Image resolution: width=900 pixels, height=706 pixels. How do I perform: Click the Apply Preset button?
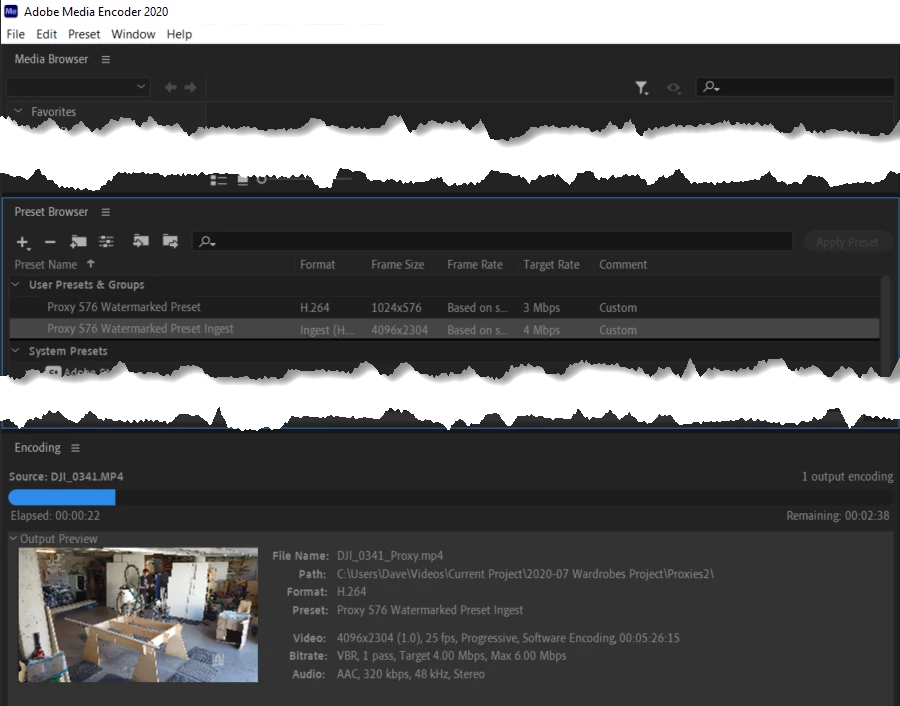847,242
